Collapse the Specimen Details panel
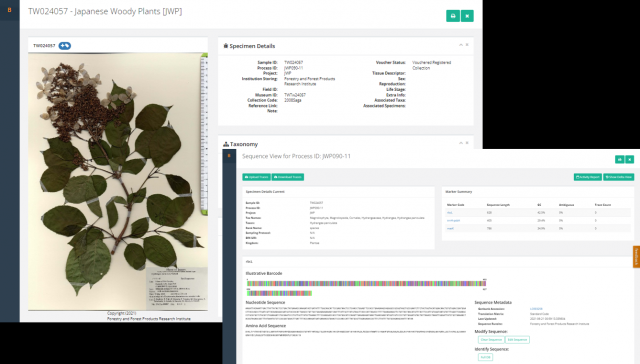 pyautogui.click(x=461, y=45)
